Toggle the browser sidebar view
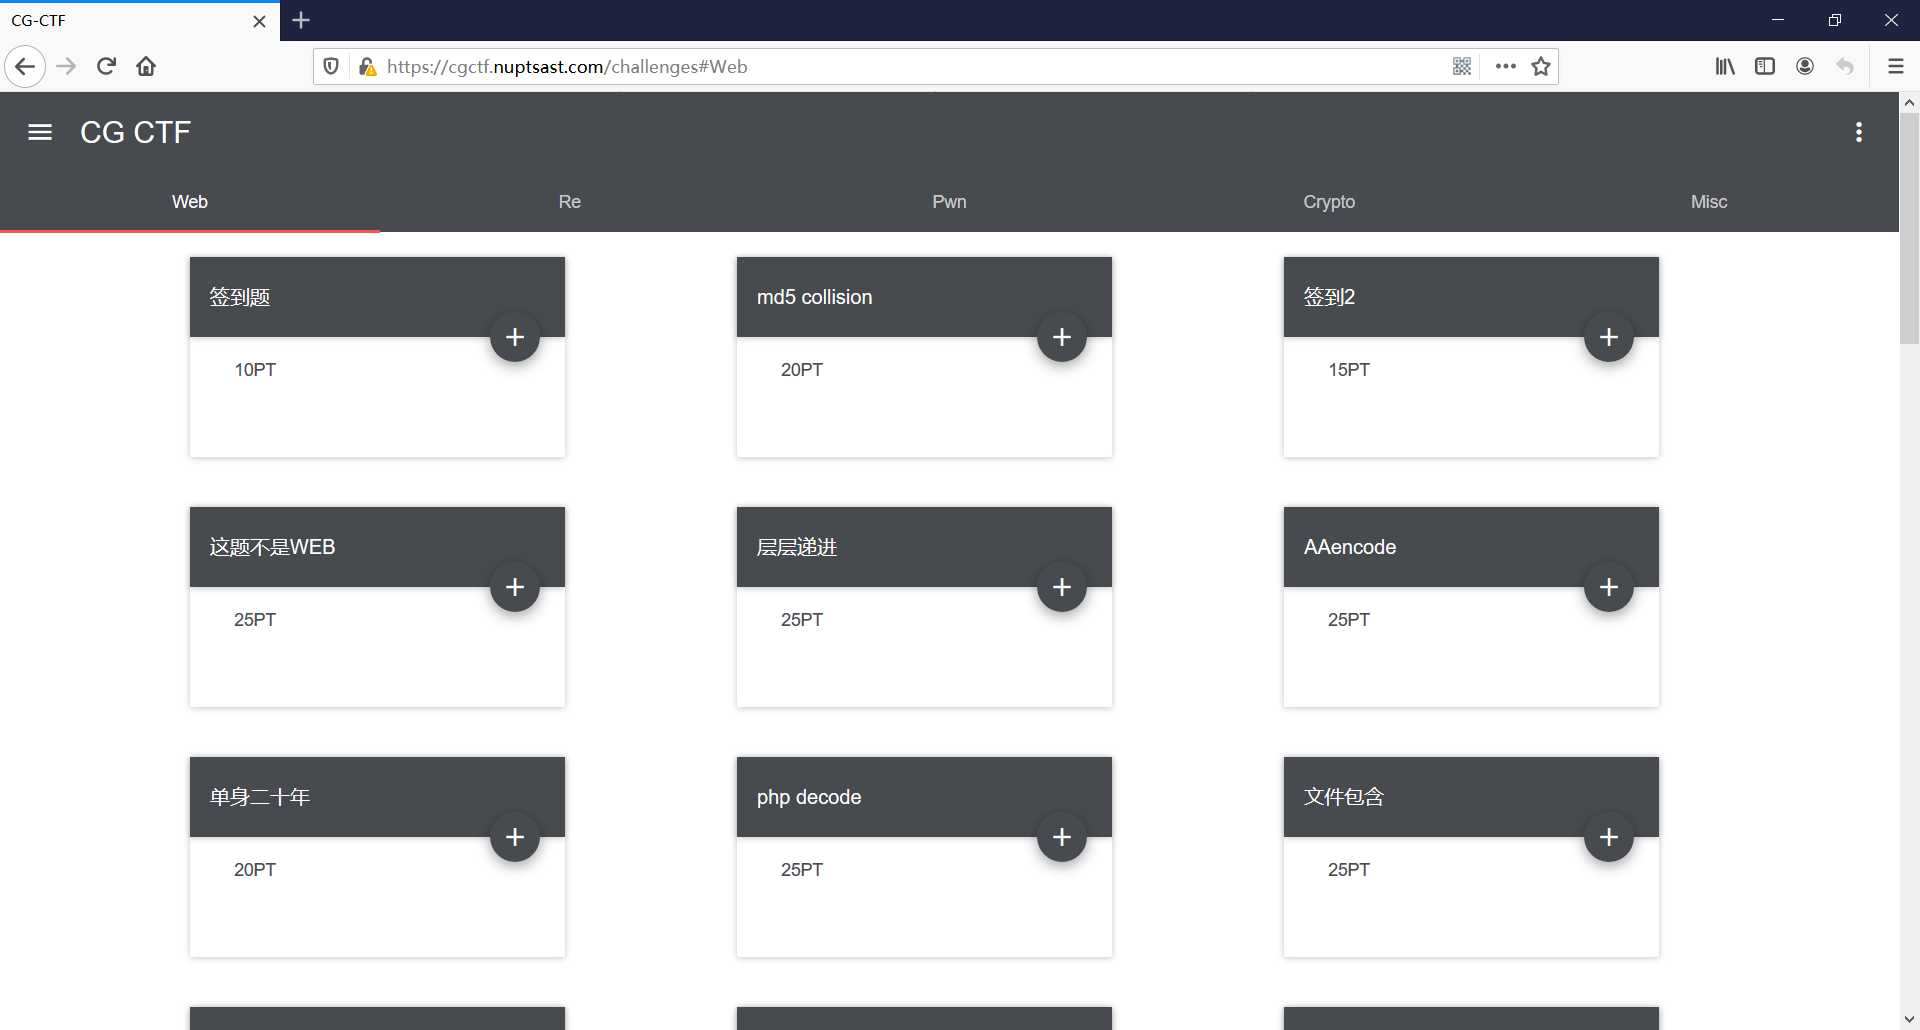The height and width of the screenshot is (1030, 1920). point(1765,67)
